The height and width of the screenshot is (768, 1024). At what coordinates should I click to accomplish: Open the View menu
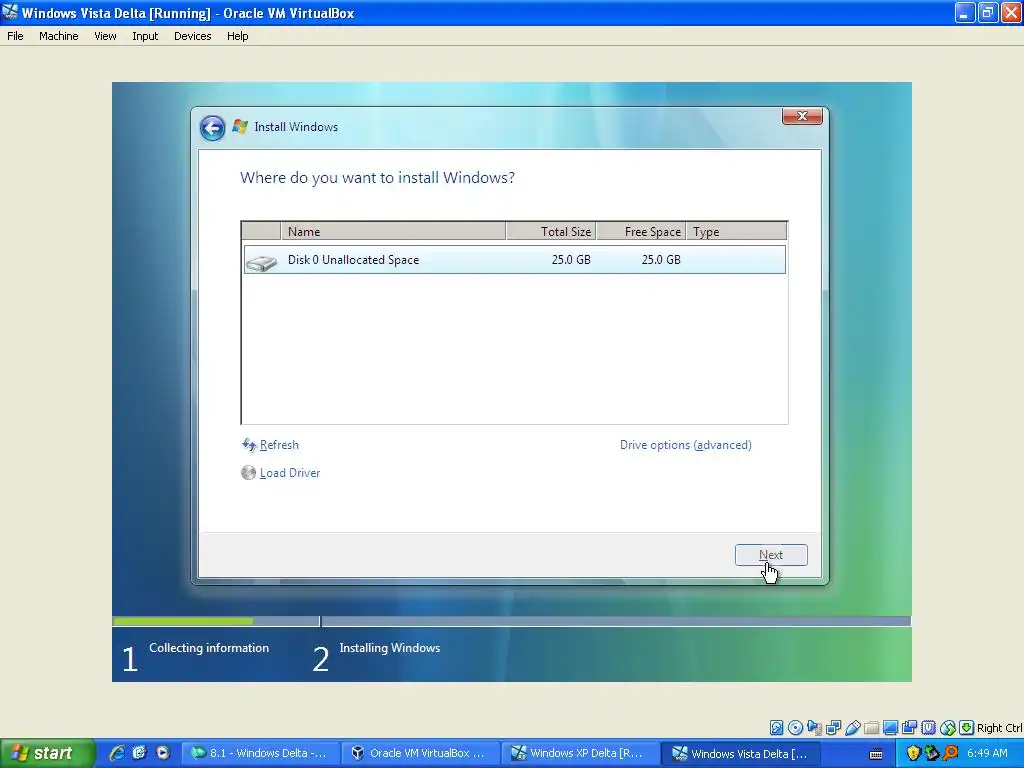[105, 36]
